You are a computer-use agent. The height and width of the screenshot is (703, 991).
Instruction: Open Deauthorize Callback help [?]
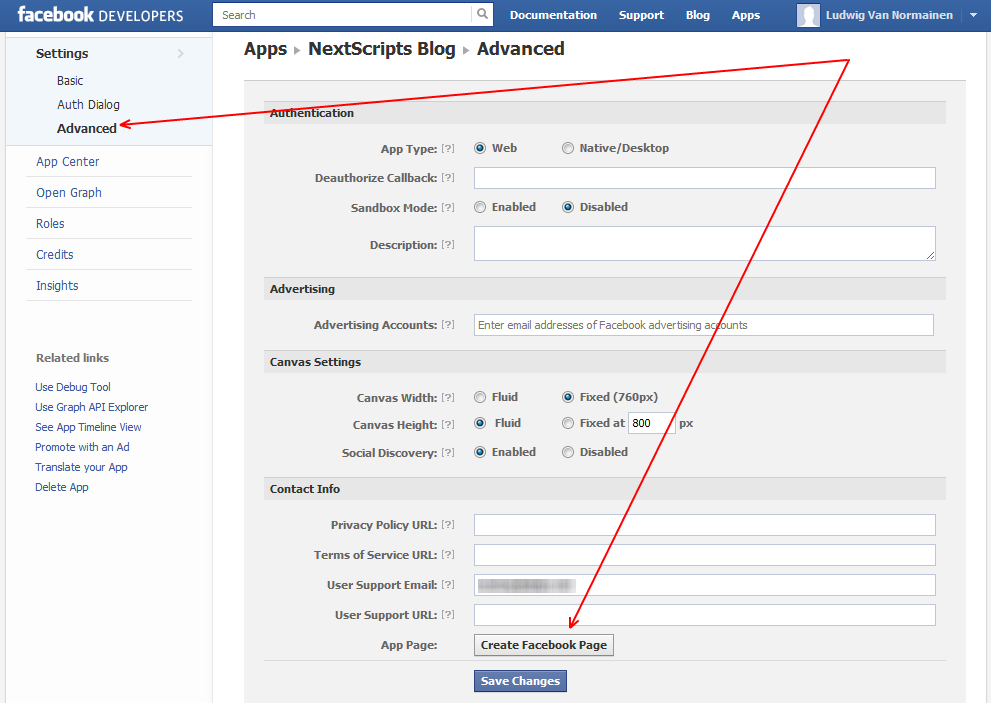coord(448,178)
